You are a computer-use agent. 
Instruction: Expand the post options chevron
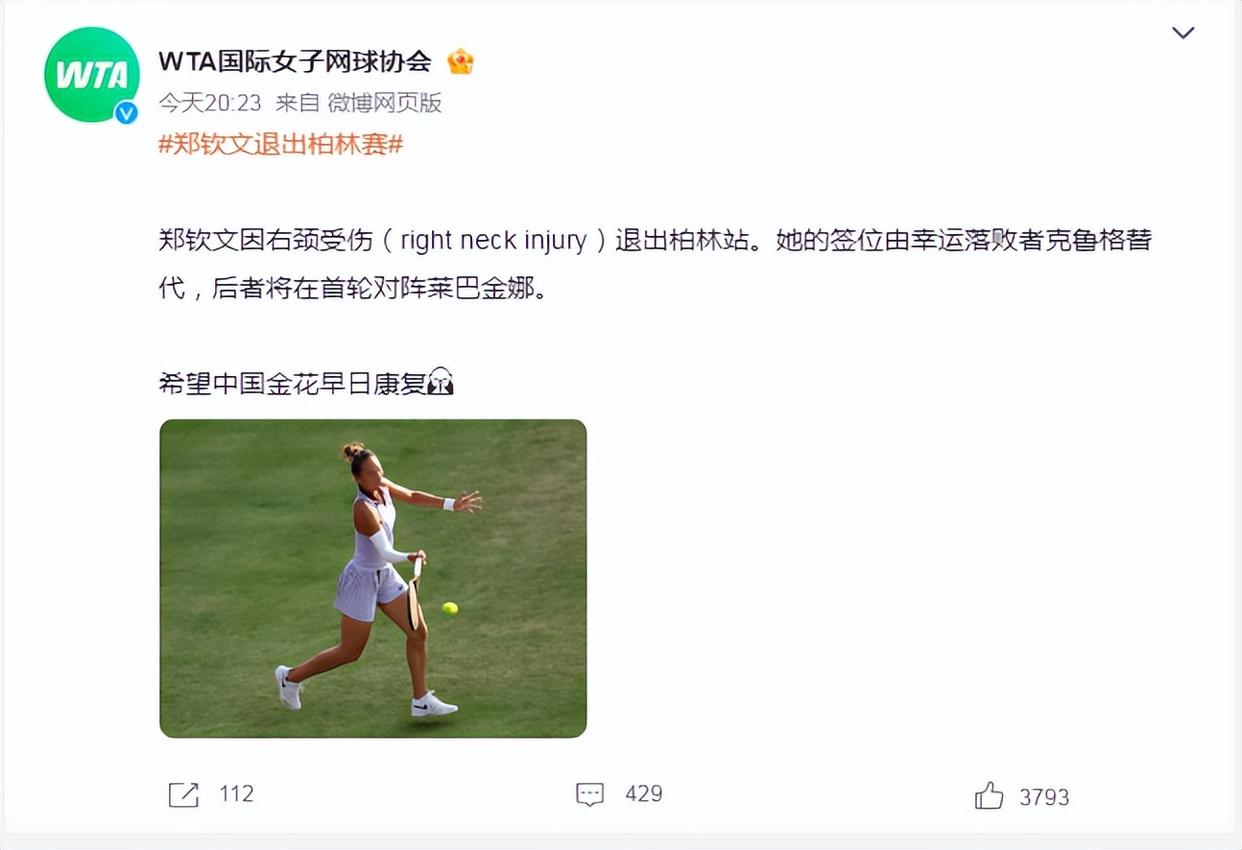click(1183, 33)
